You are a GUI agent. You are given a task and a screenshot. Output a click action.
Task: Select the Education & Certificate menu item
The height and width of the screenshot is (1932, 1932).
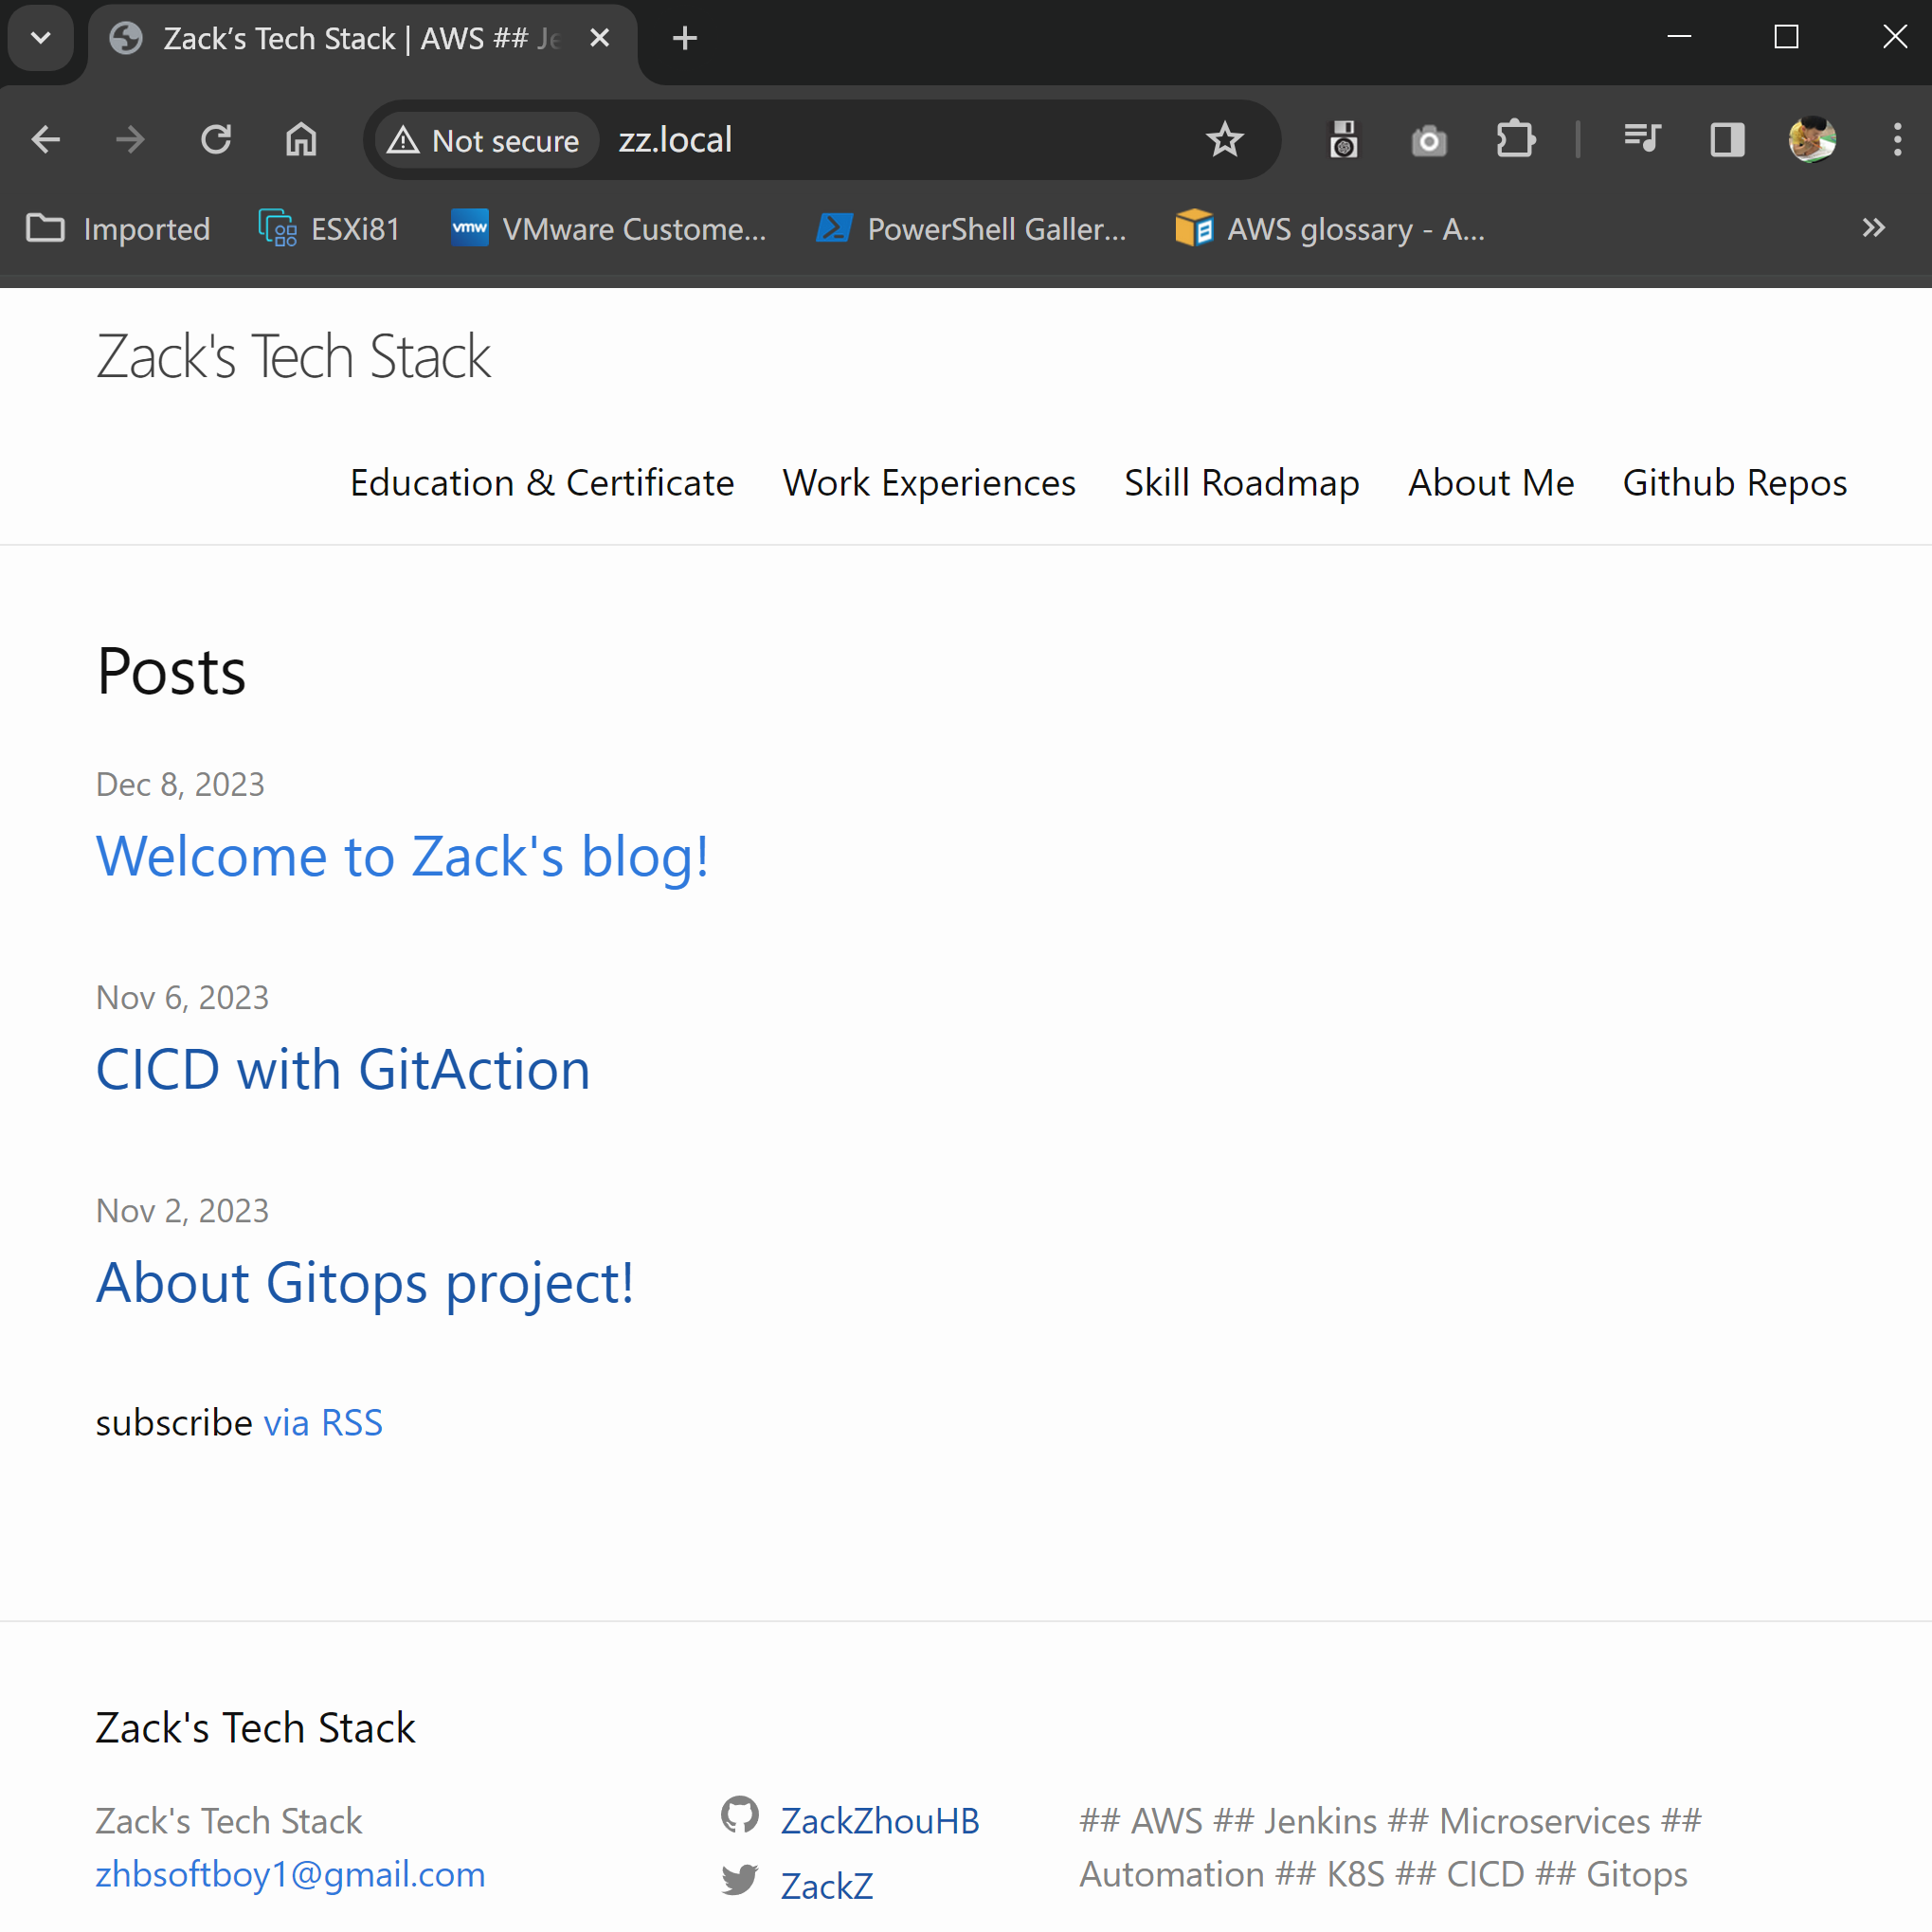(x=543, y=481)
